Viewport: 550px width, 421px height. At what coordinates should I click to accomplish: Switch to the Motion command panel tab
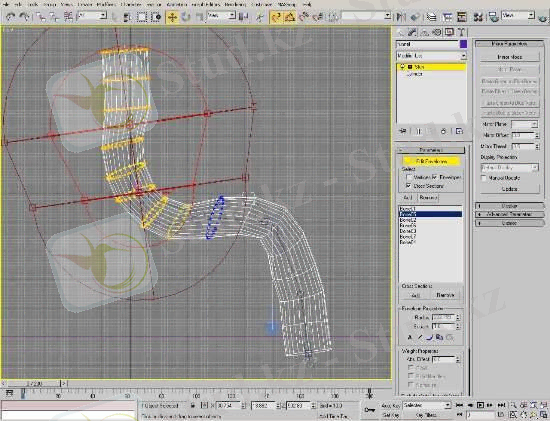[x=437, y=33]
